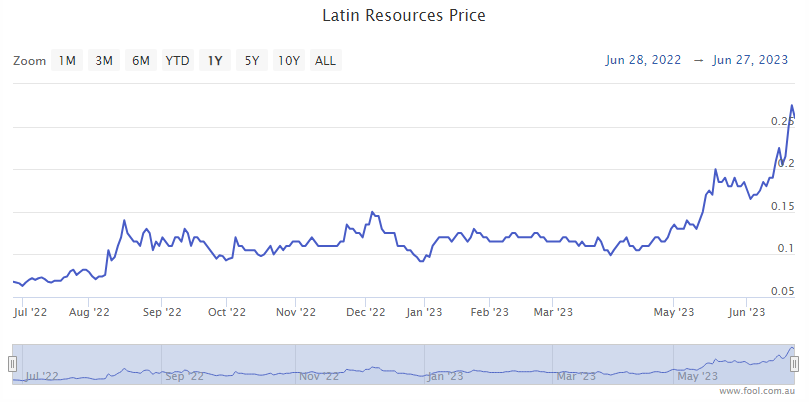Select the active 1Y zoom button

click(x=215, y=61)
